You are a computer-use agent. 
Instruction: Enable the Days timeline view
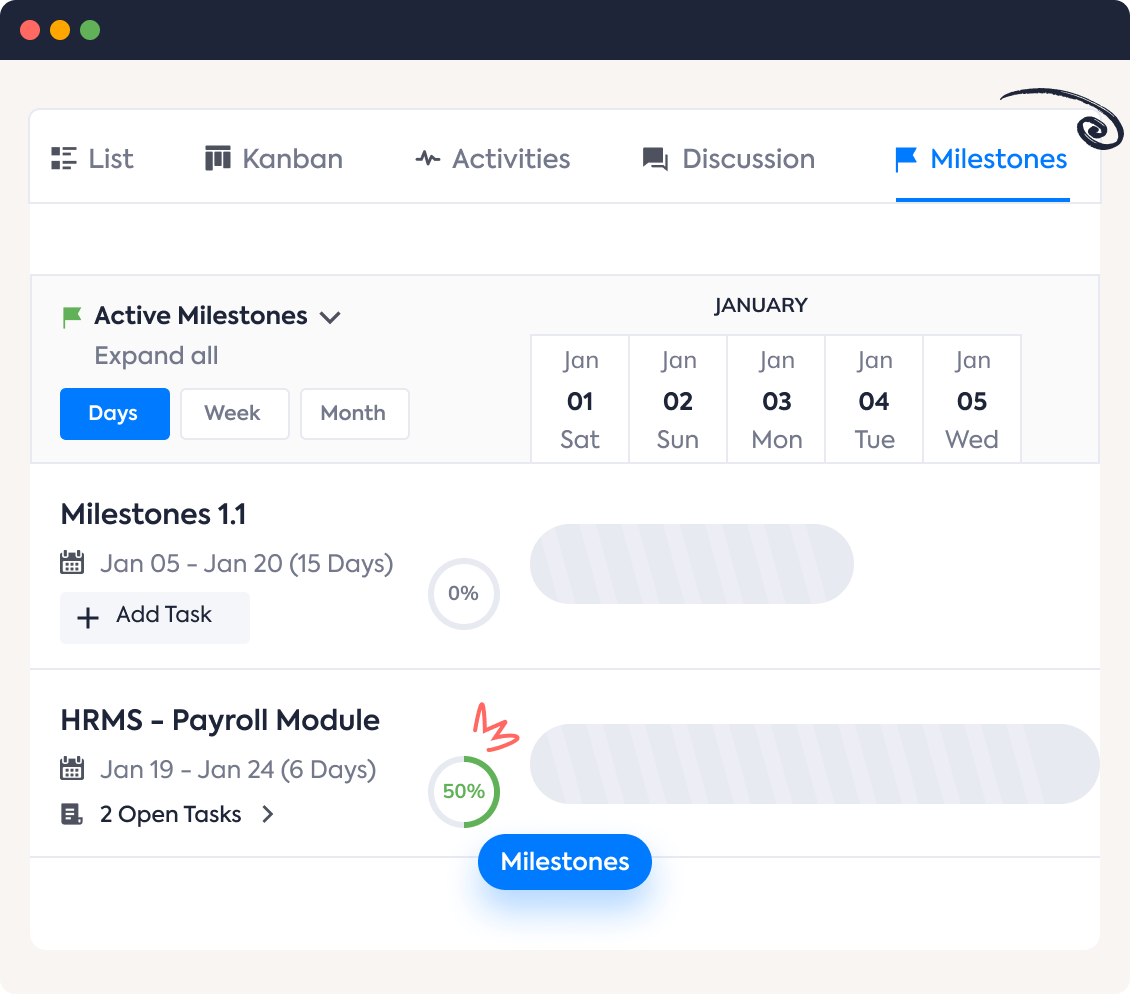[x=114, y=413]
